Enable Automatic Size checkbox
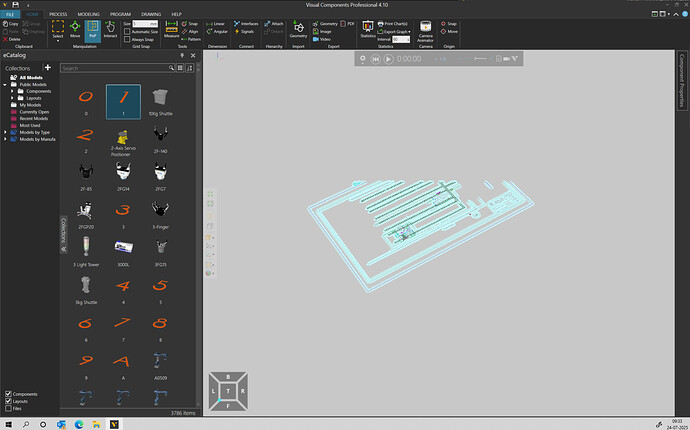Viewport: 690px width, 430px height. [127, 32]
